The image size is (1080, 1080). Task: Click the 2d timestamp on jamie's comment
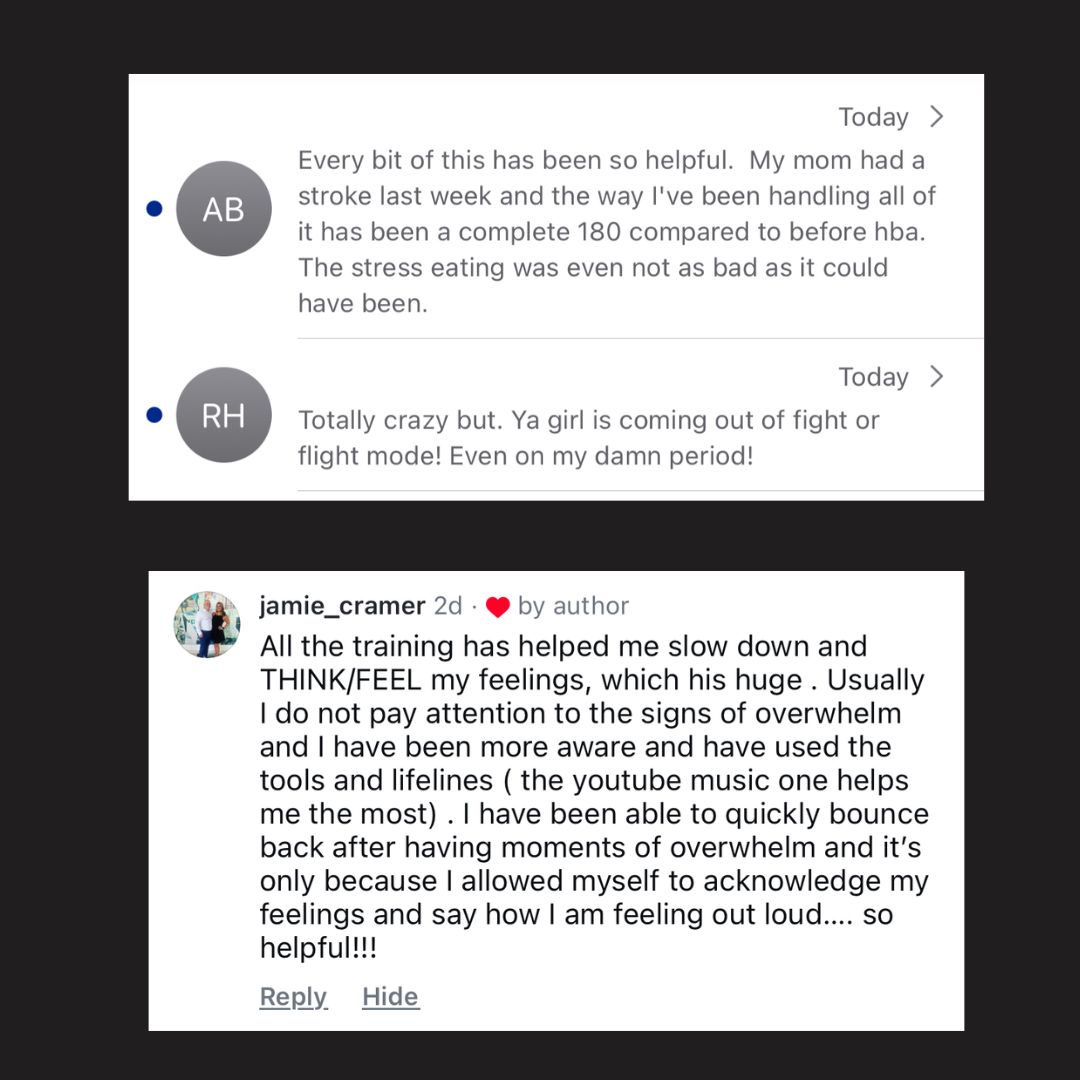pos(448,606)
